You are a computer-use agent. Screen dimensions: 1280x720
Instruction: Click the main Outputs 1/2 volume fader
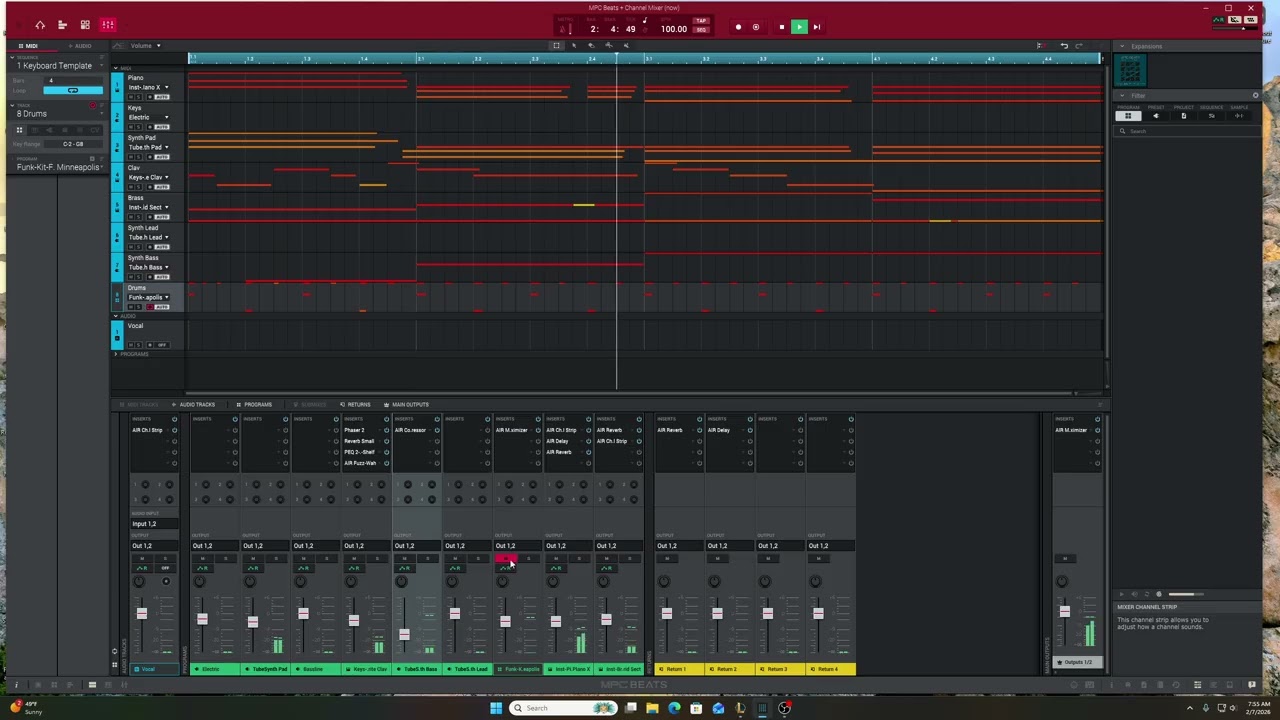coord(1065,611)
